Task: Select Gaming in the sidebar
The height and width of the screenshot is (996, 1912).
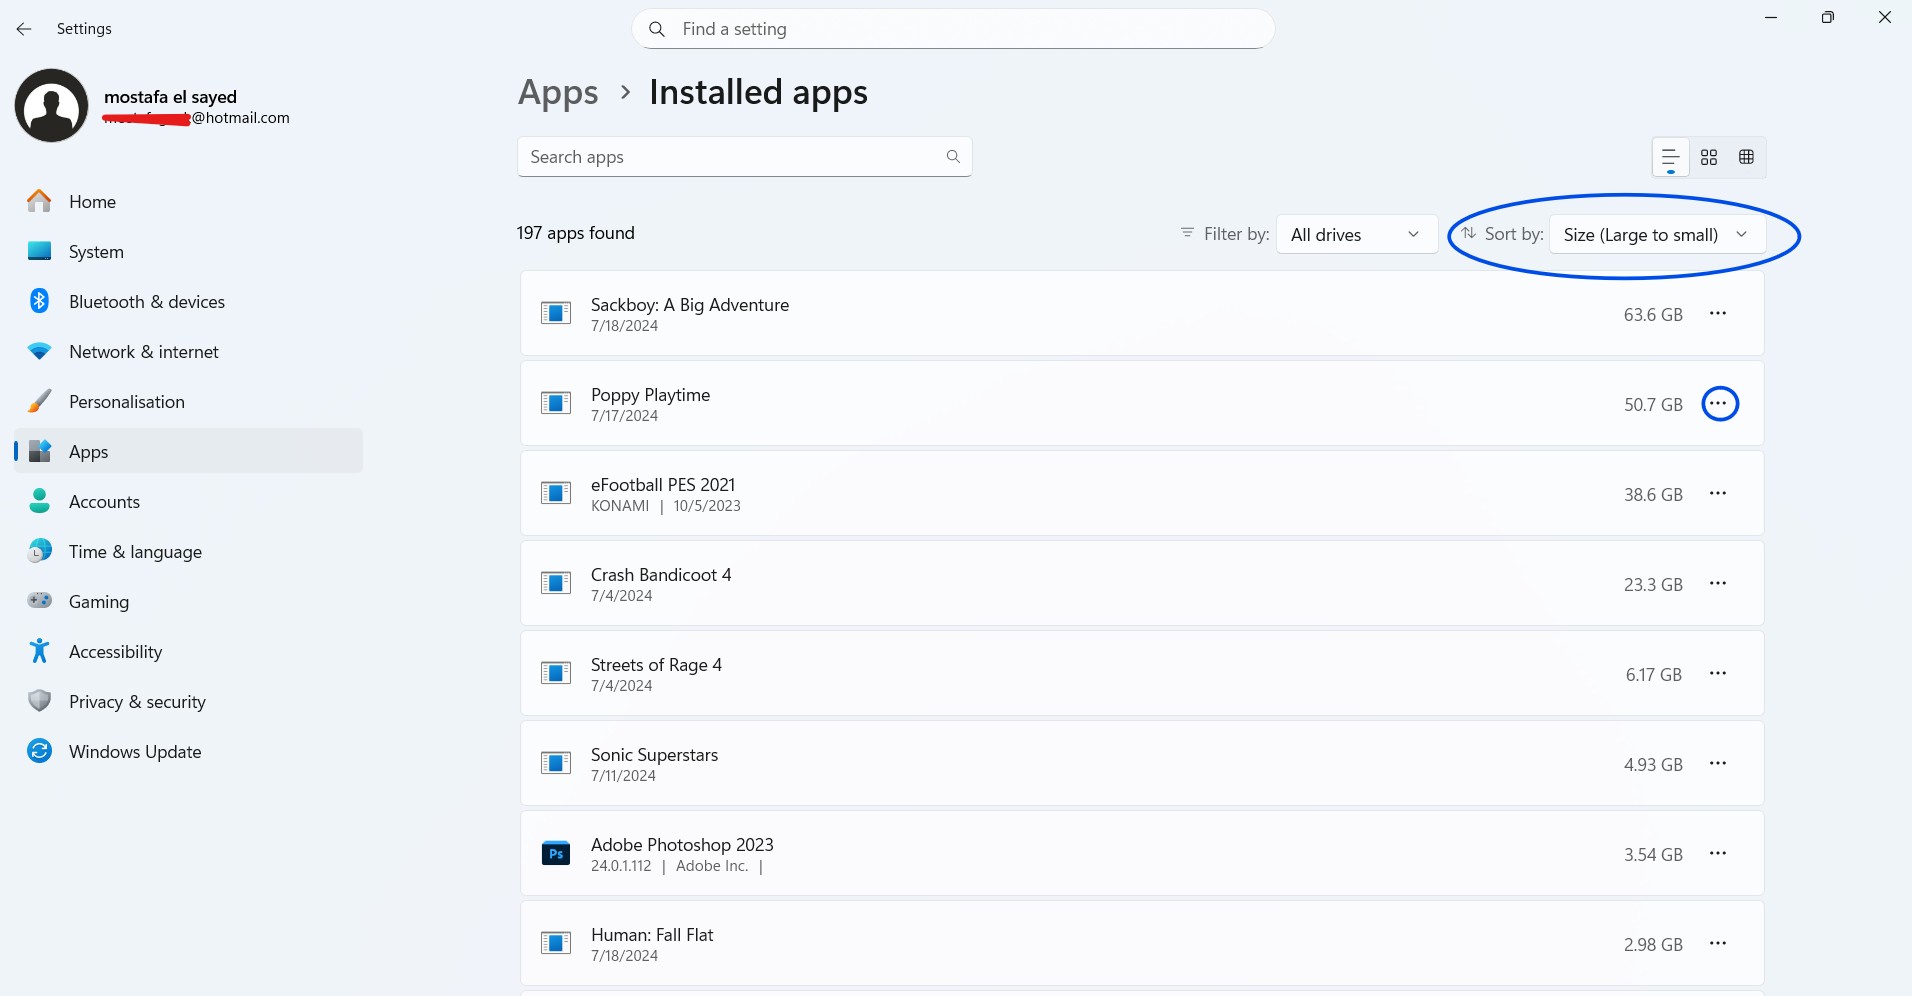Action: [x=98, y=602]
